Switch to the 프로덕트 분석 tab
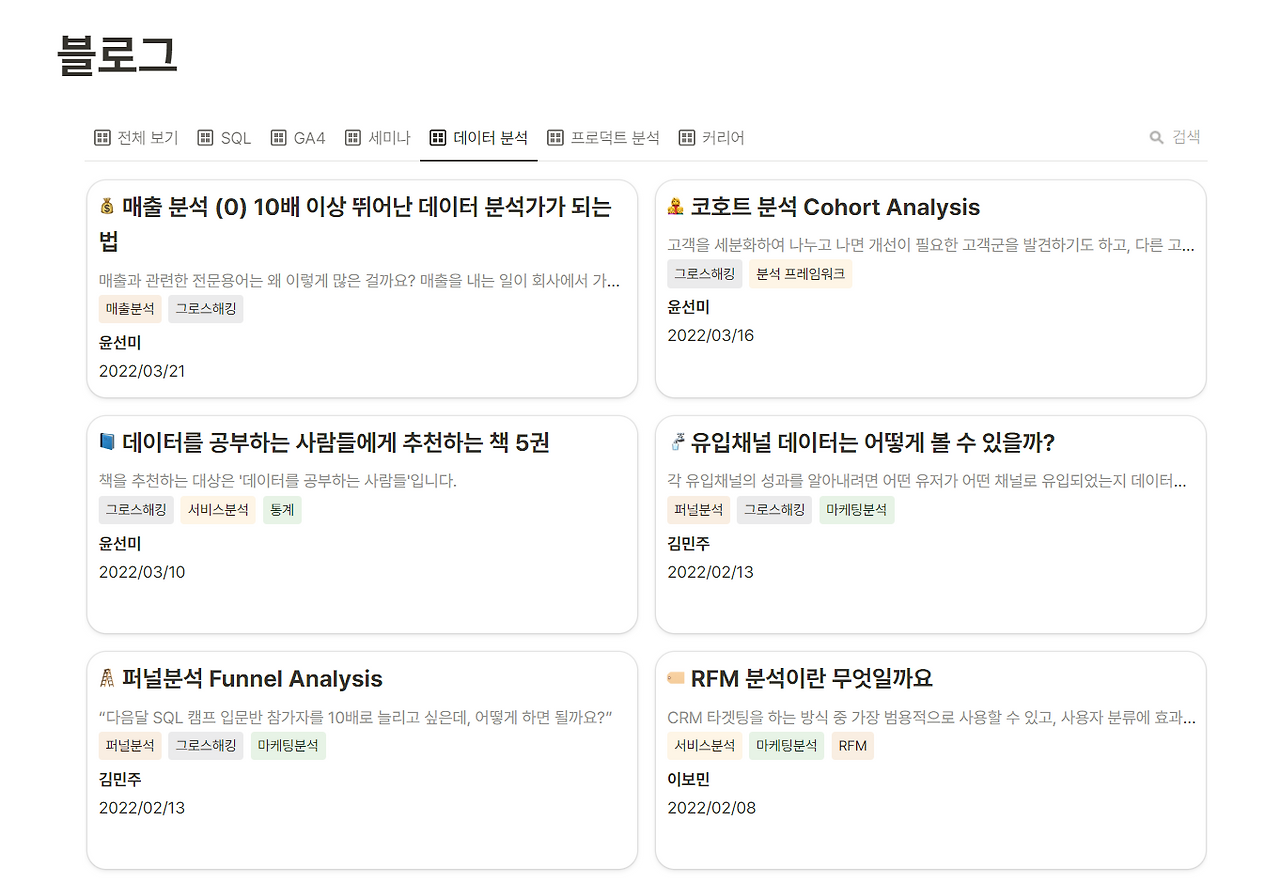The height and width of the screenshot is (883, 1280). click(x=614, y=137)
